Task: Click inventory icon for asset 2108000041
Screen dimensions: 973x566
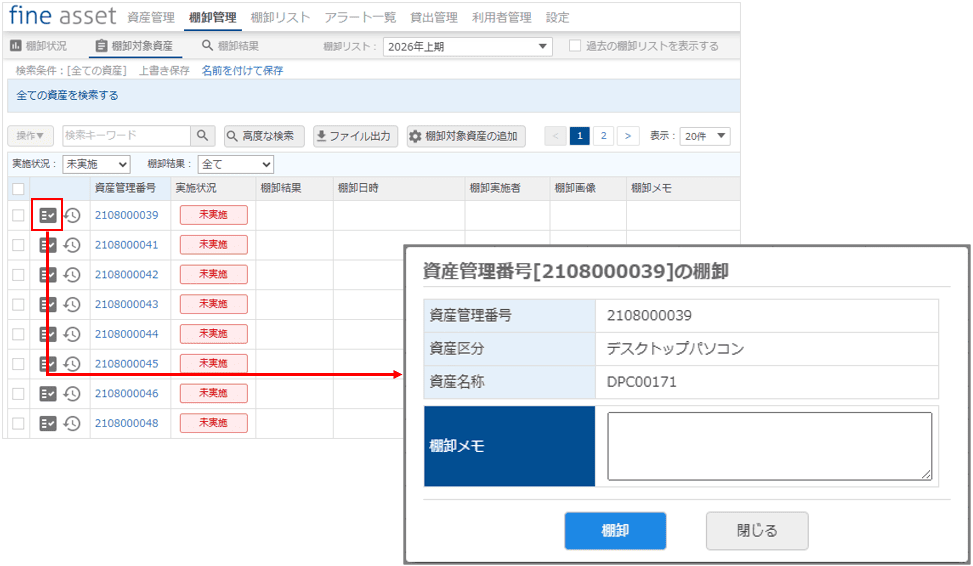Action: (48, 245)
